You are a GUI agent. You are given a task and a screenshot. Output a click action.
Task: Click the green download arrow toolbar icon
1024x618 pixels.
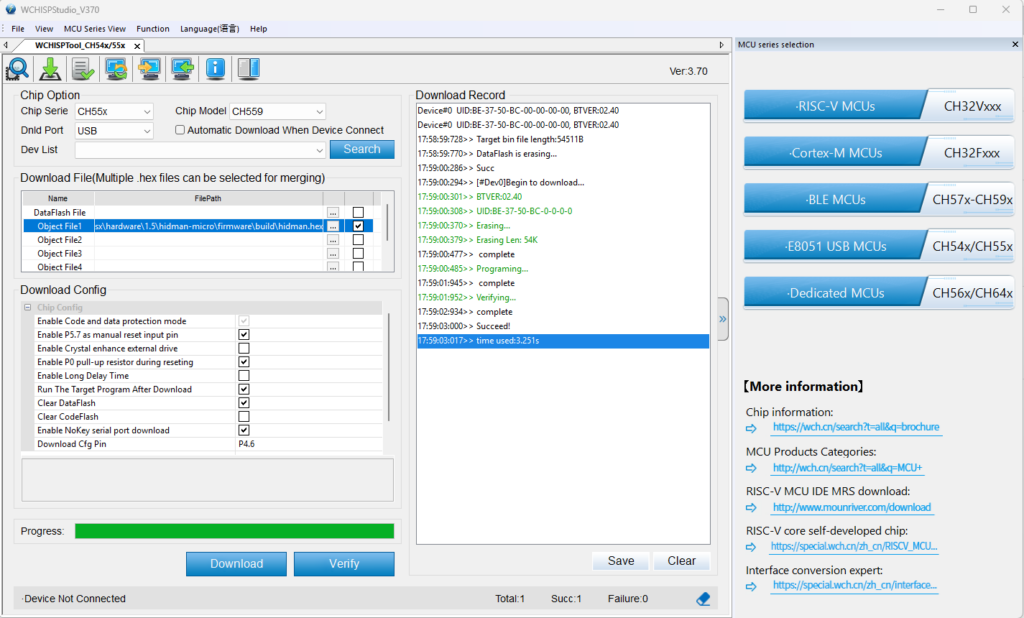[50, 69]
